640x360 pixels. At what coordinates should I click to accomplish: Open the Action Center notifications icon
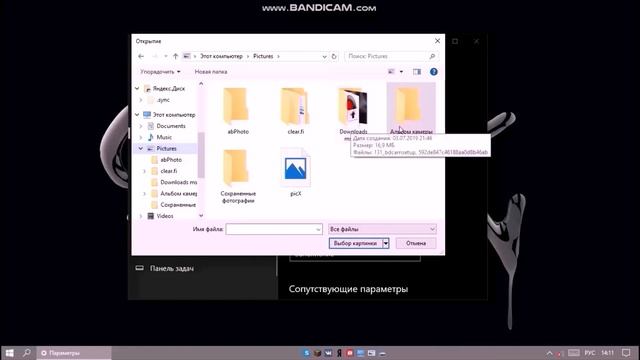[627, 353]
